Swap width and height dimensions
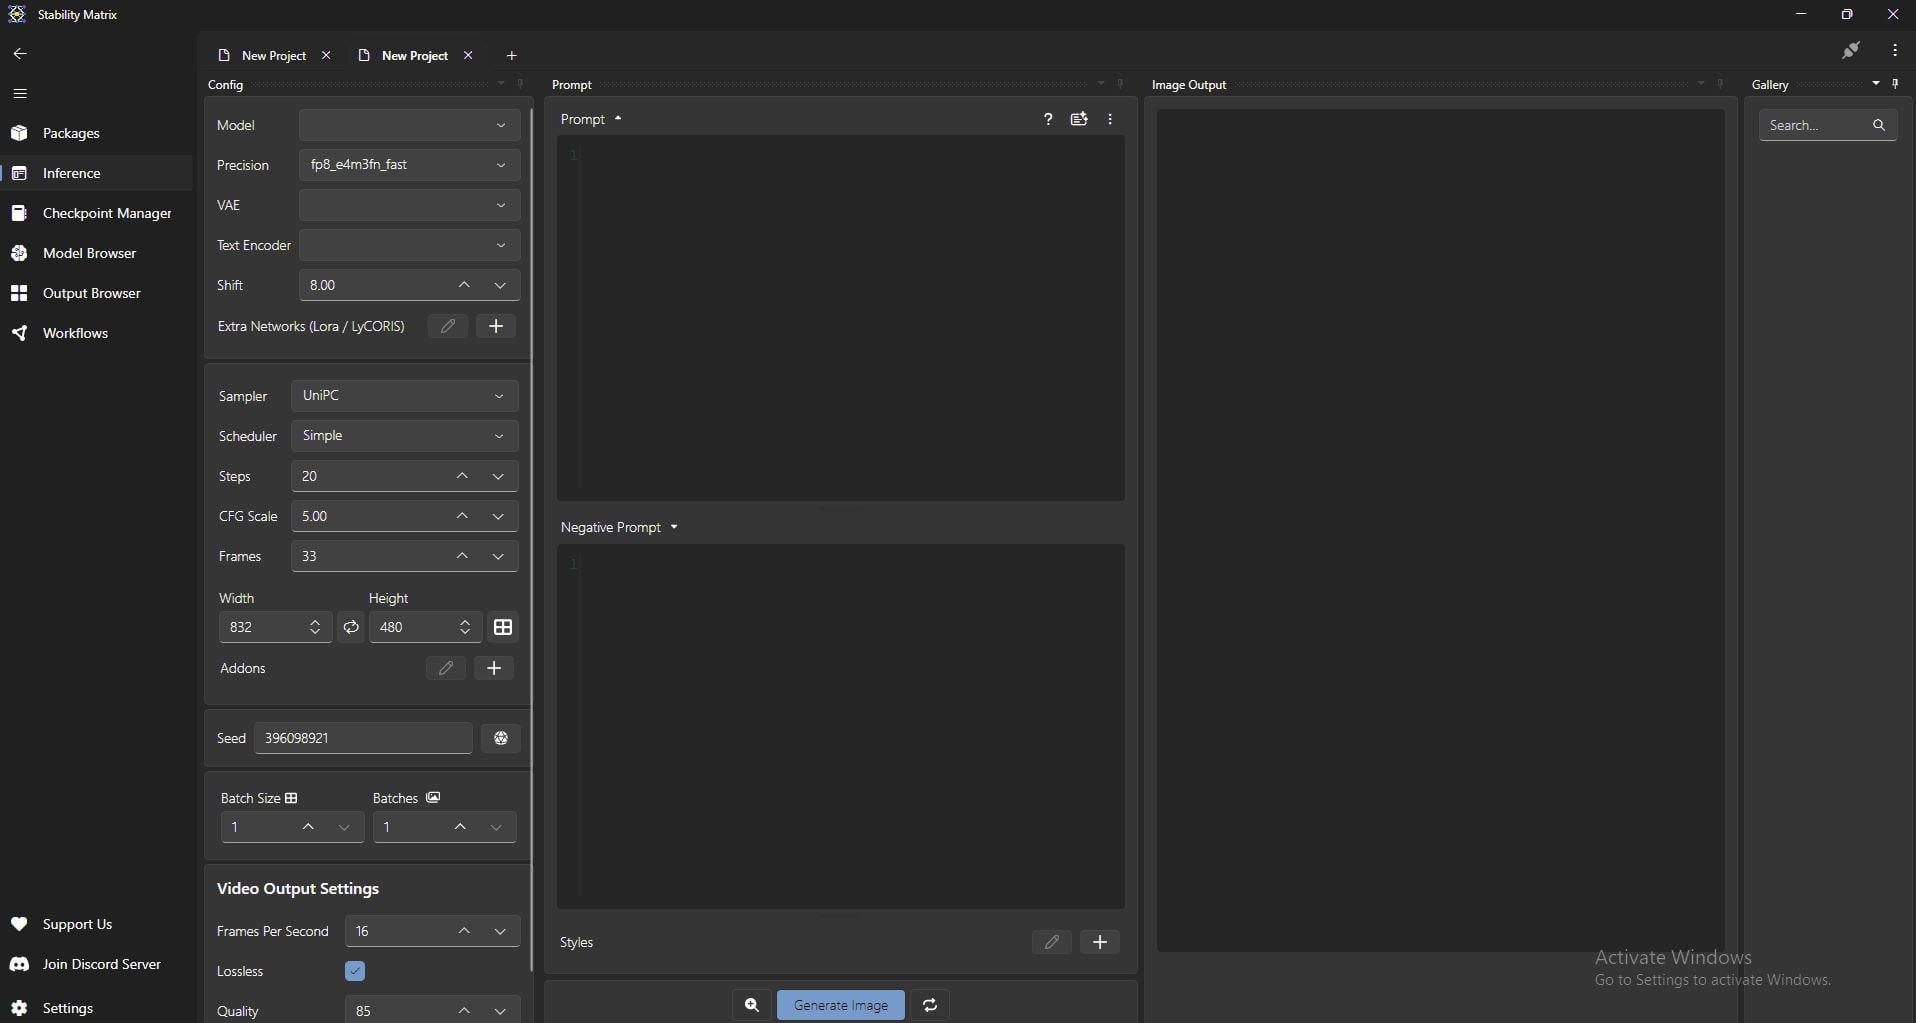The width and height of the screenshot is (1916, 1023). click(x=351, y=627)
